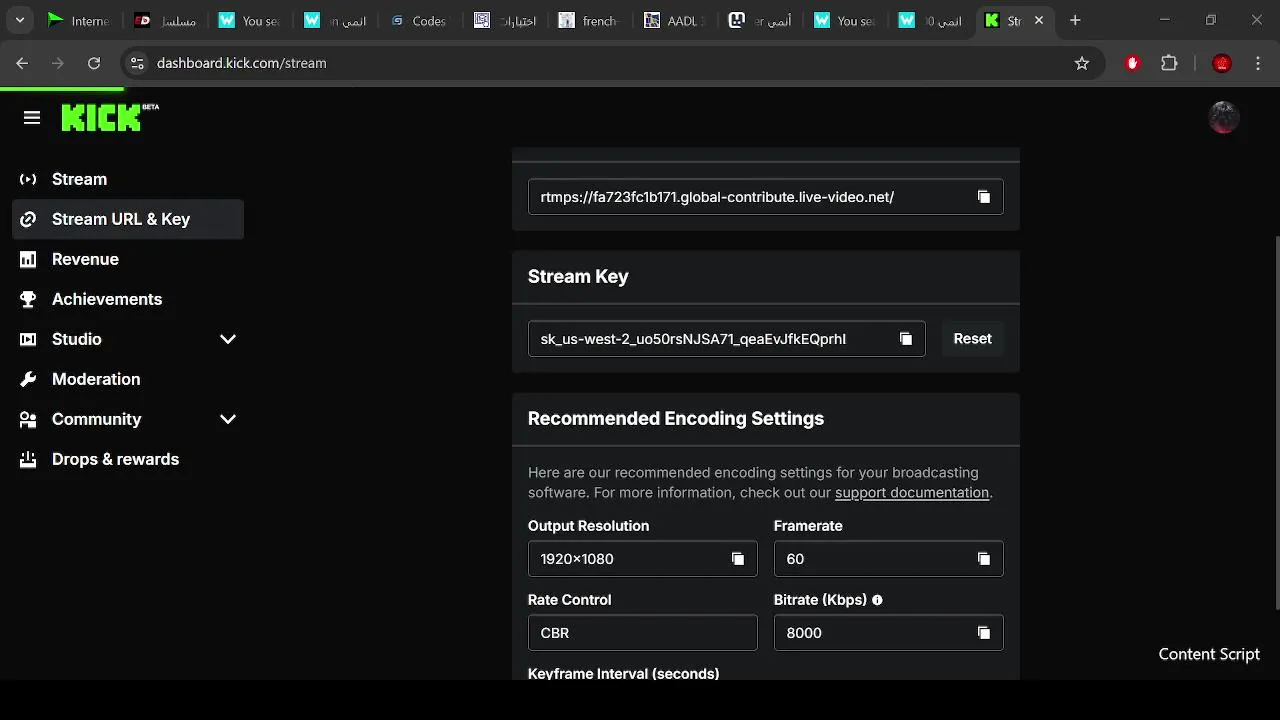
Task: Click the Rate Control CBR field
Action: (x=642, y=633)
